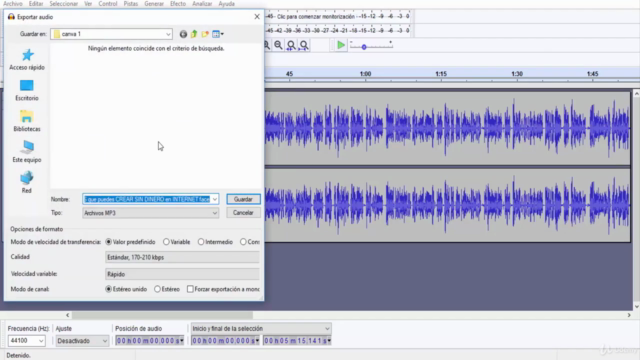Open Acceso rápido in sidebar
The height and width of the screenshot is (360, 640).
27,60
